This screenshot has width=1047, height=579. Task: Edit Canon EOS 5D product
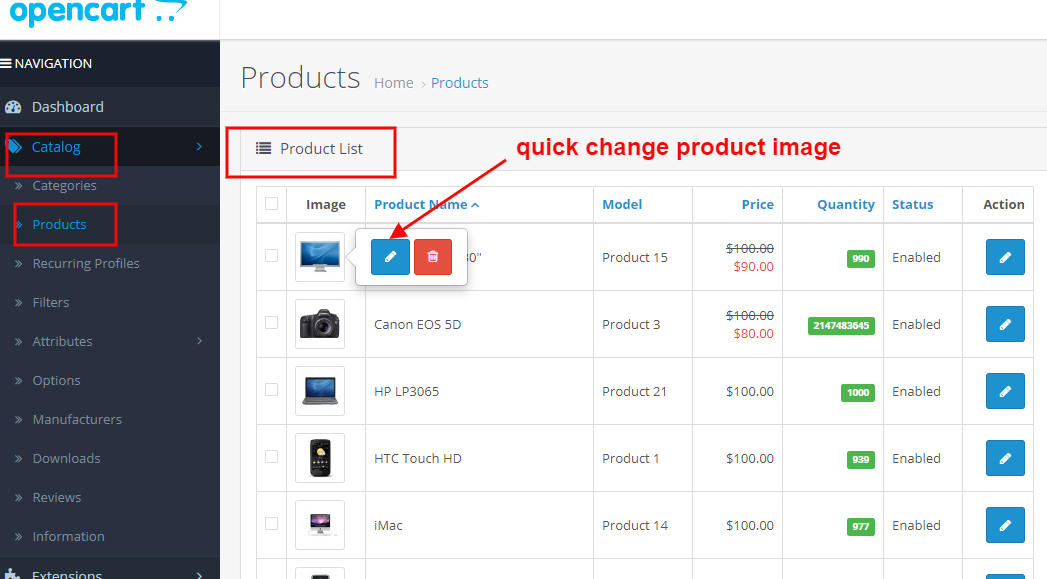(1005, 324)
